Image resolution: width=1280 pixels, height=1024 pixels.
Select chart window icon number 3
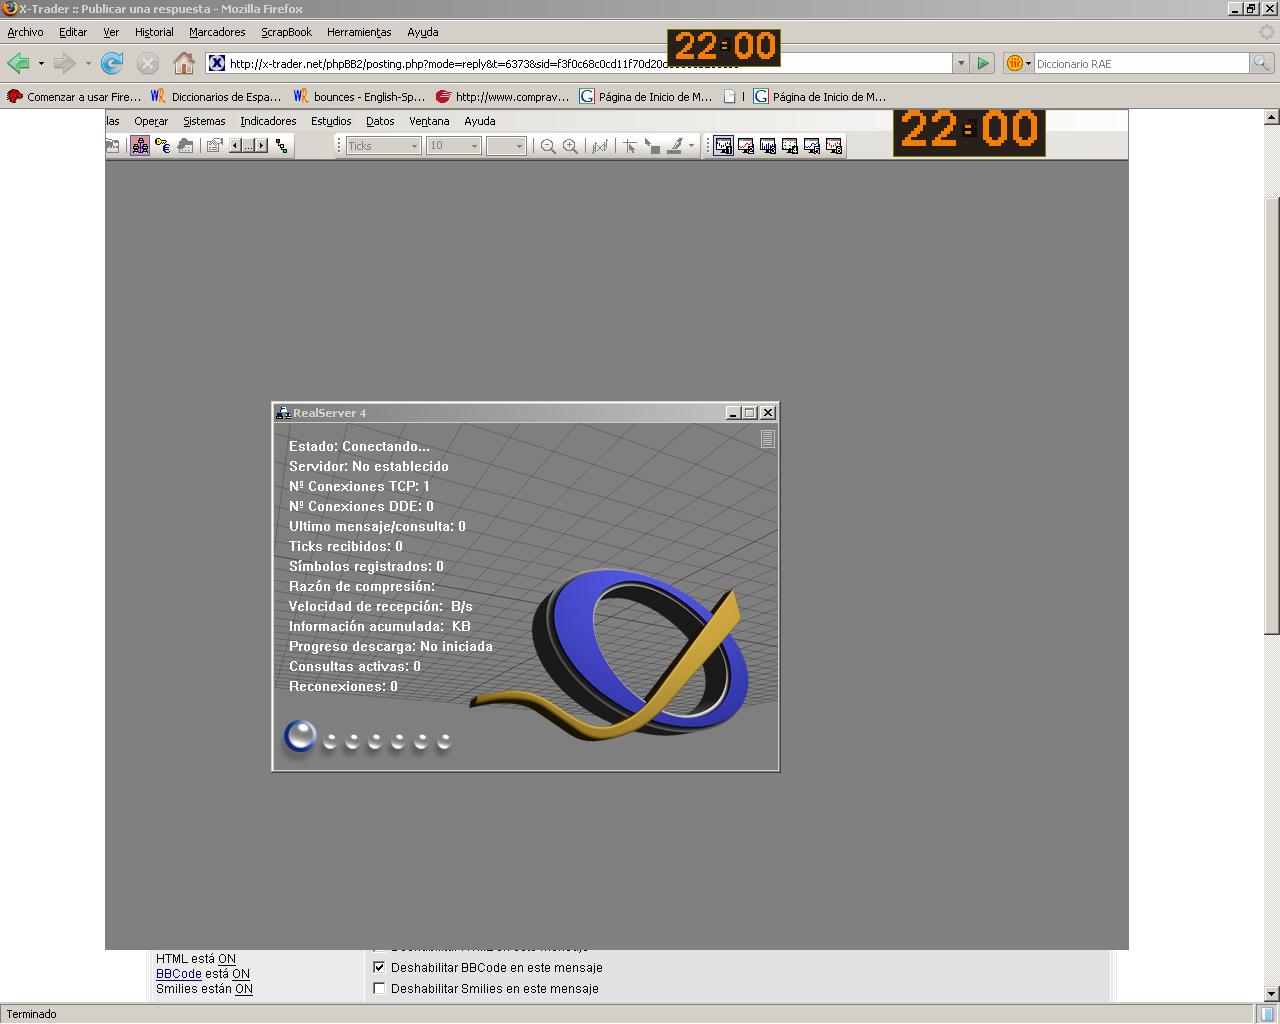pos(768,146)
